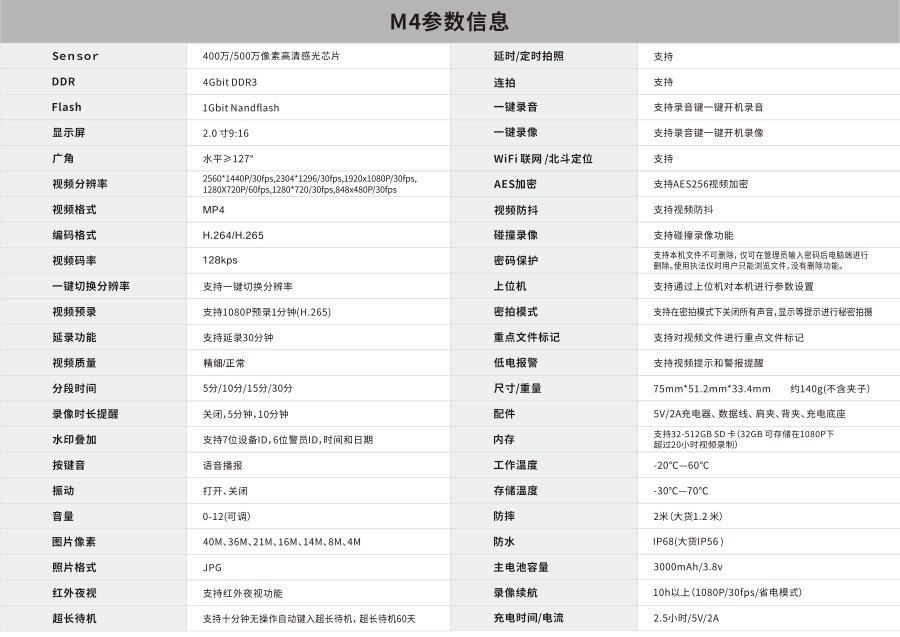
Task: Click the value '0-12(可调)'
Action: coord(226,516)
